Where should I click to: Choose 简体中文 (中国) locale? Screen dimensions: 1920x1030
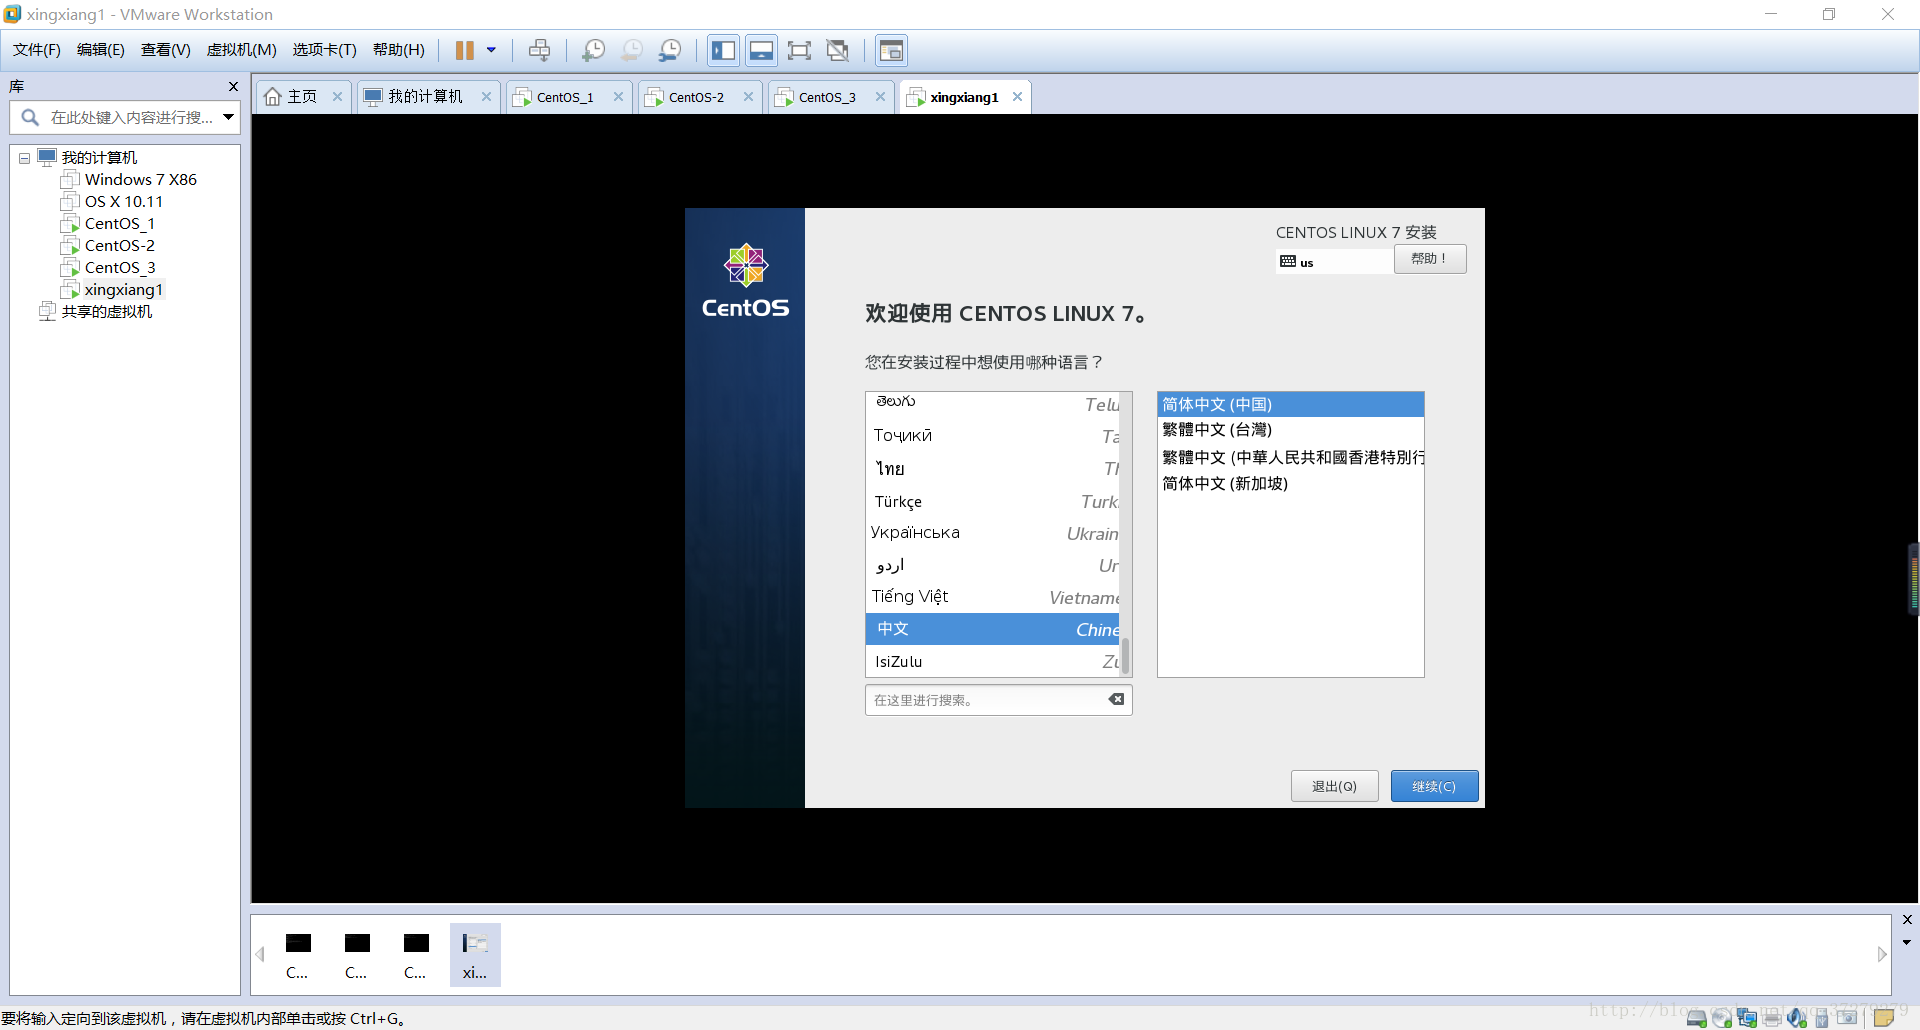1290,405
